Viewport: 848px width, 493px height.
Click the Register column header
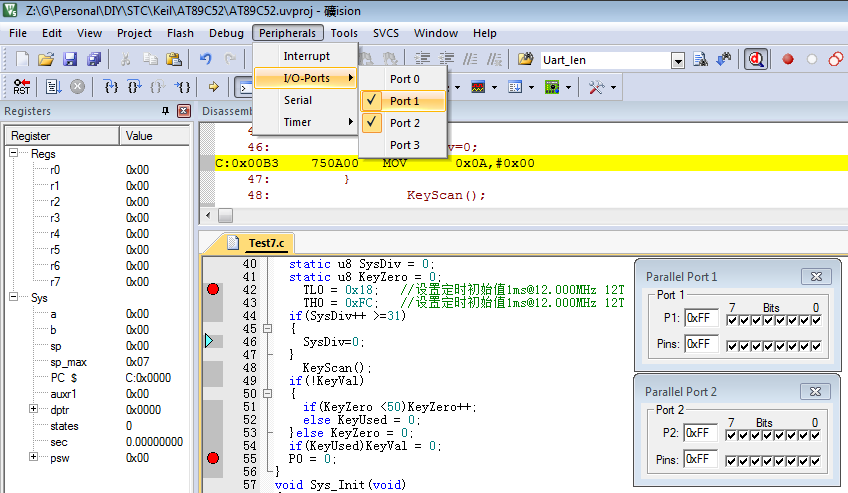(x=62, y=136)
